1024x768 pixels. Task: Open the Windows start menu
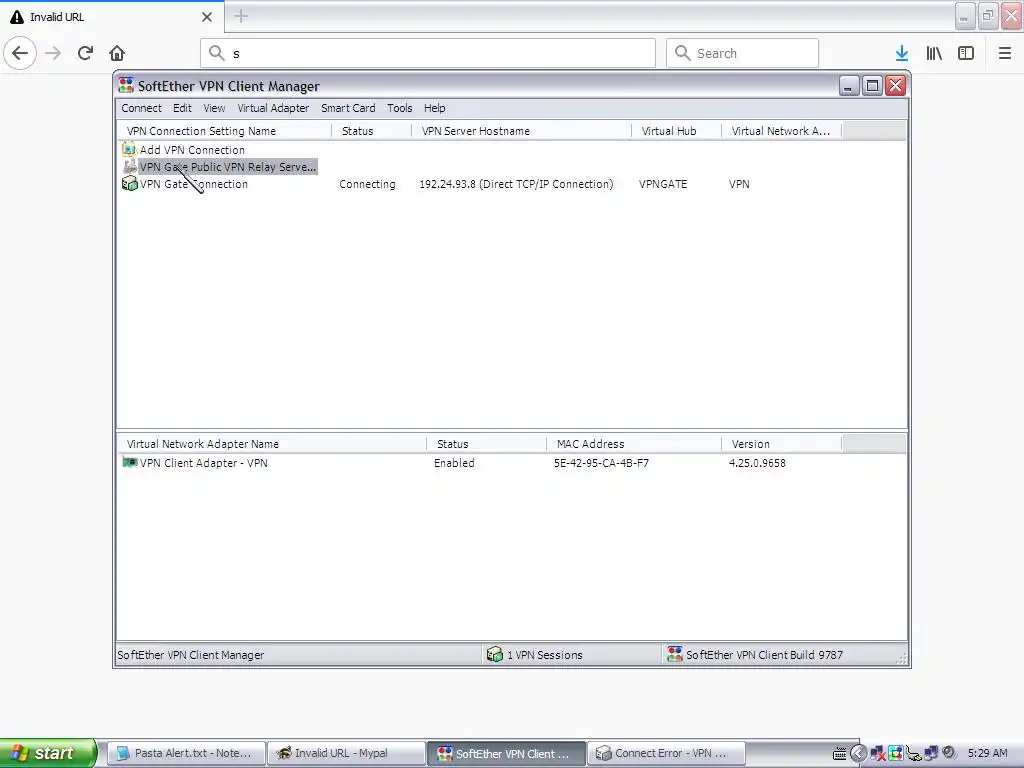click(x=48, y=753)
